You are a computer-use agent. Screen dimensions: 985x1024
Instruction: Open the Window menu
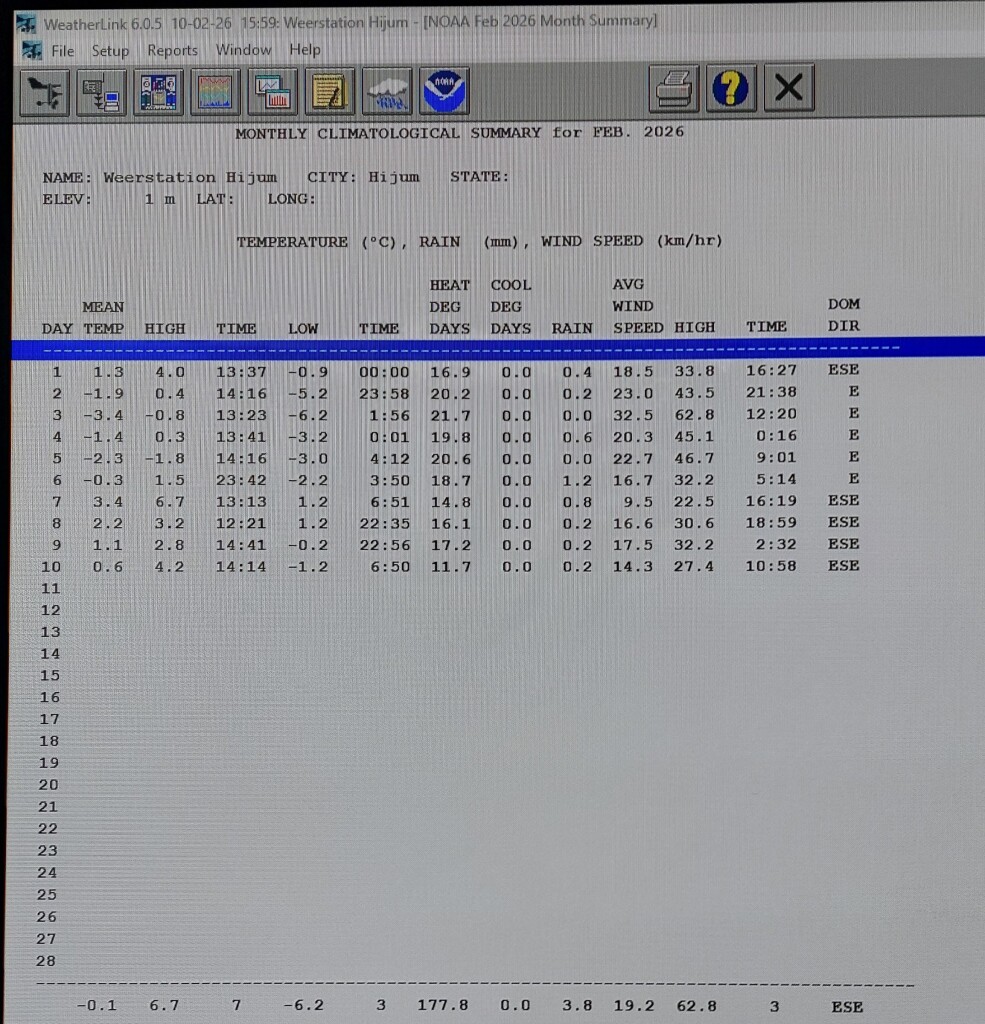pos(243,49)
